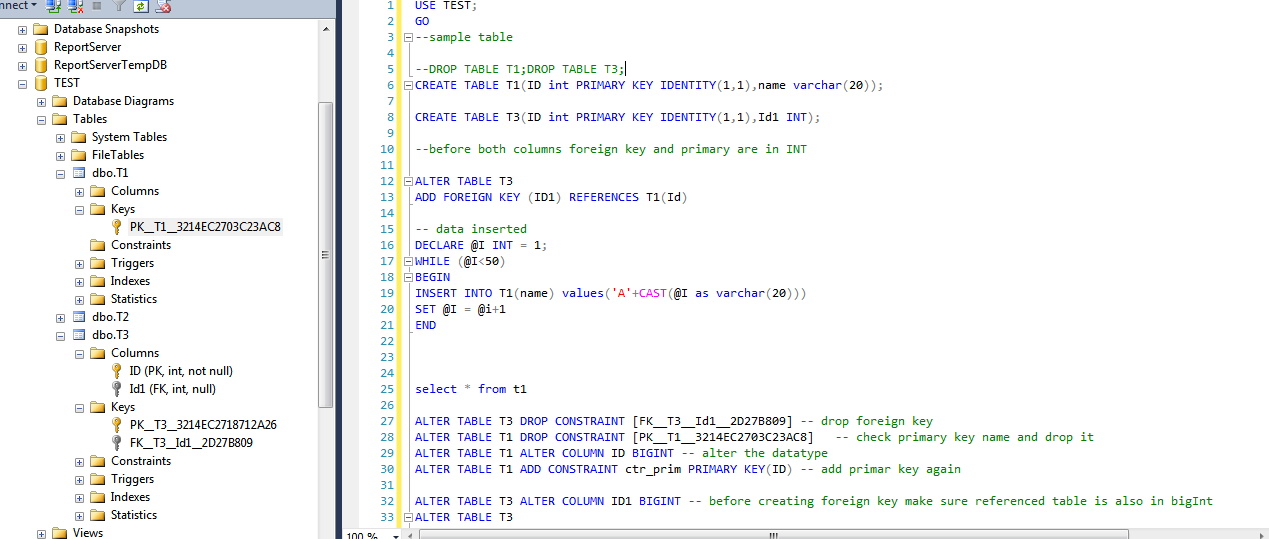The width and height of the screenshot is (1269, 539).
Task: Click line 25 'select * from t1' text
Action: pyautogui.click(x=471, y=389)
